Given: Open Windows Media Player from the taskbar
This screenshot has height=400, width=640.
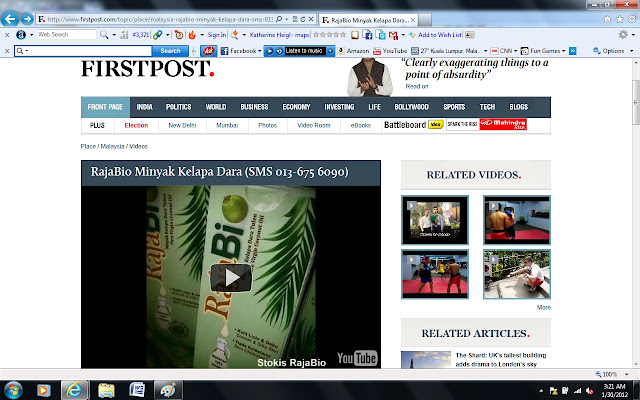Looking at the screenshot, I should [x=44, y=391].
